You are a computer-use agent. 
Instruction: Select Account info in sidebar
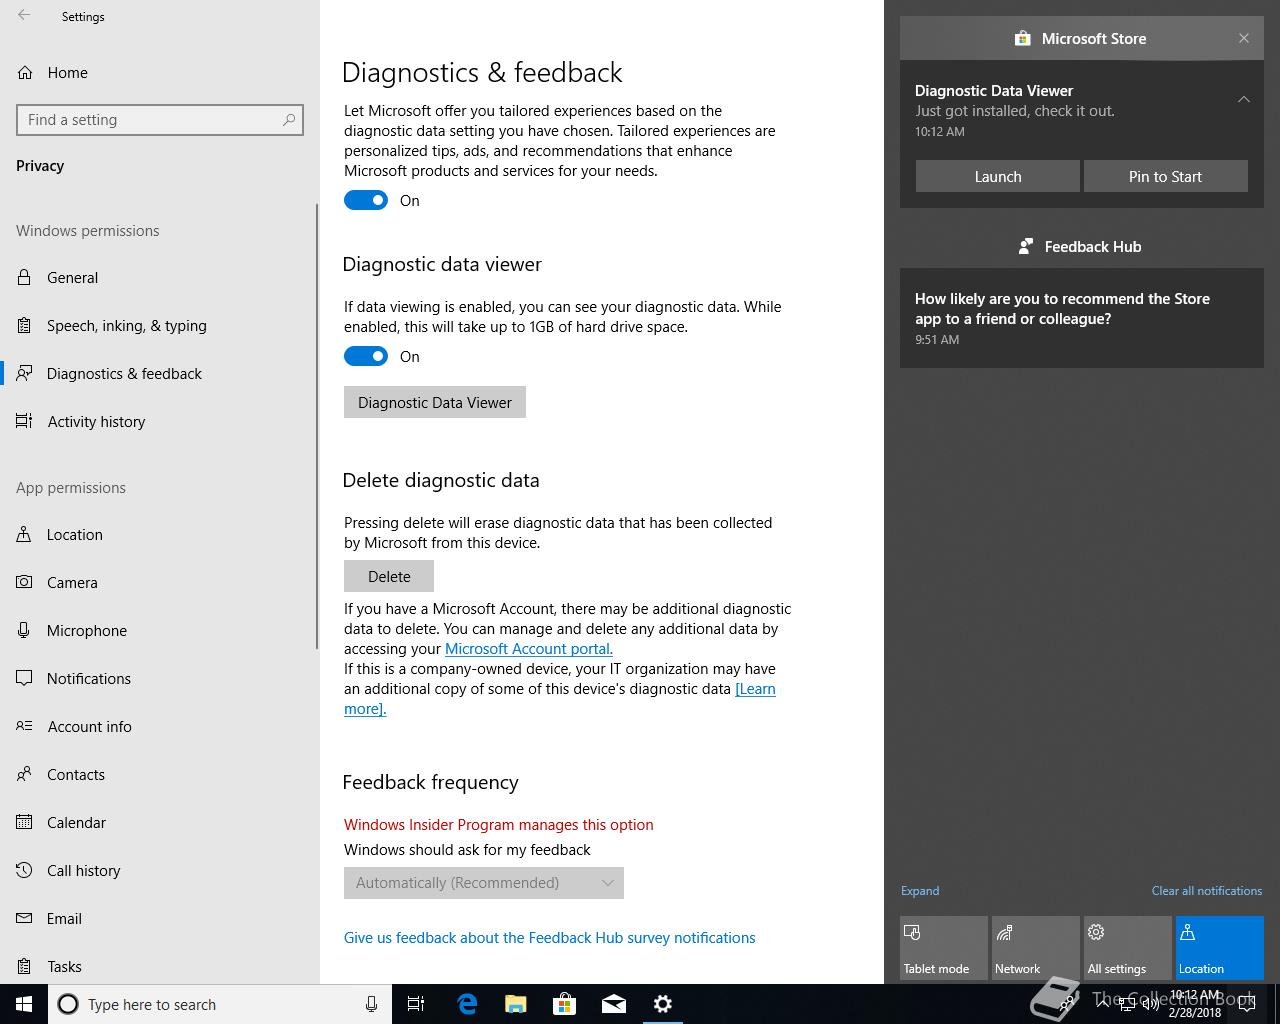tap(160, 726)
